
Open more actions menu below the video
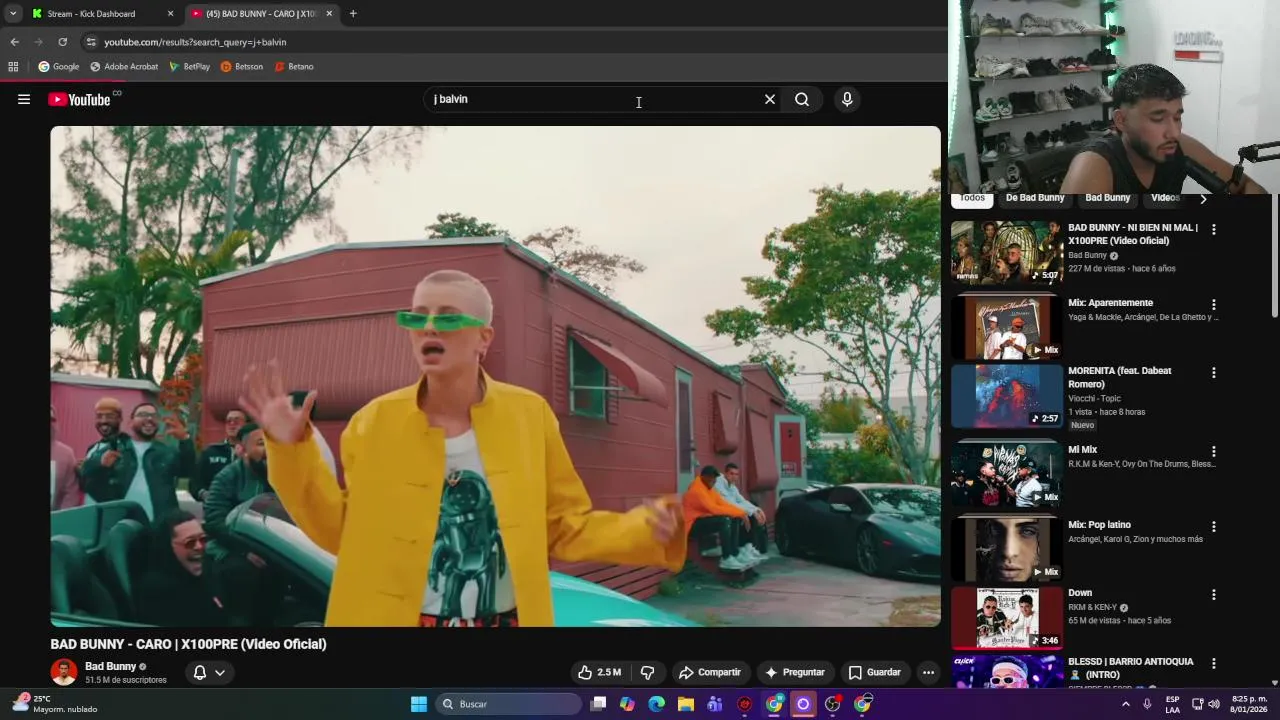[928, 672]
